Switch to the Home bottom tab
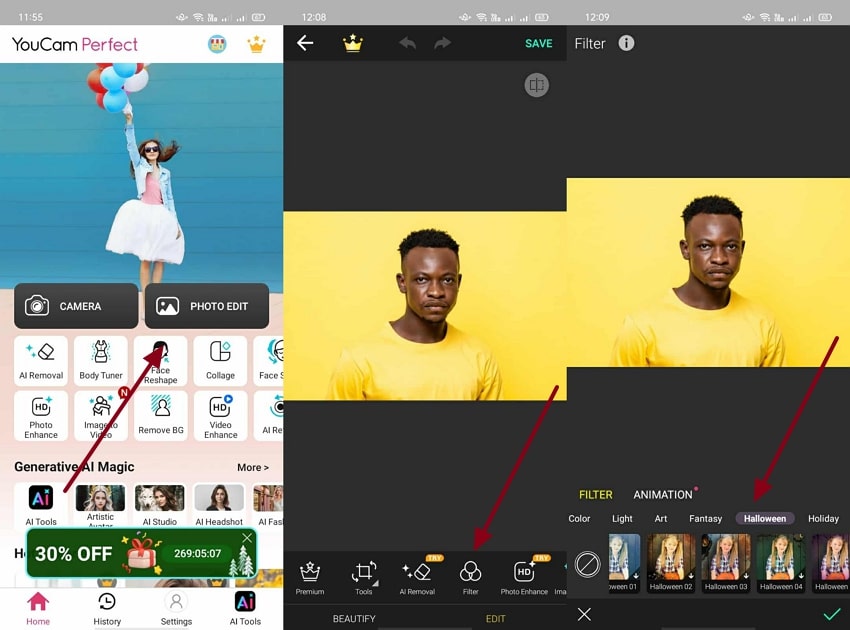The width and height of the screenshot is (850, 630). (38, 609)
